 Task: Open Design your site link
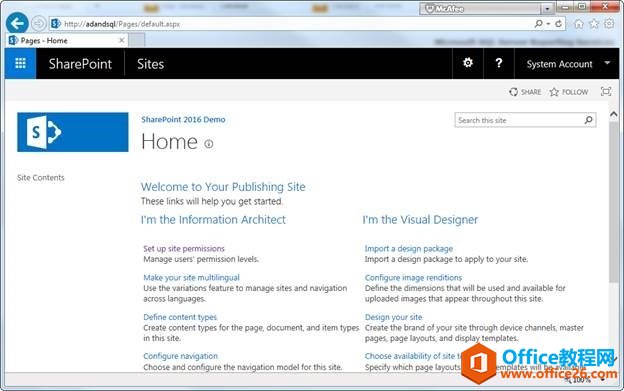[393, 317]
